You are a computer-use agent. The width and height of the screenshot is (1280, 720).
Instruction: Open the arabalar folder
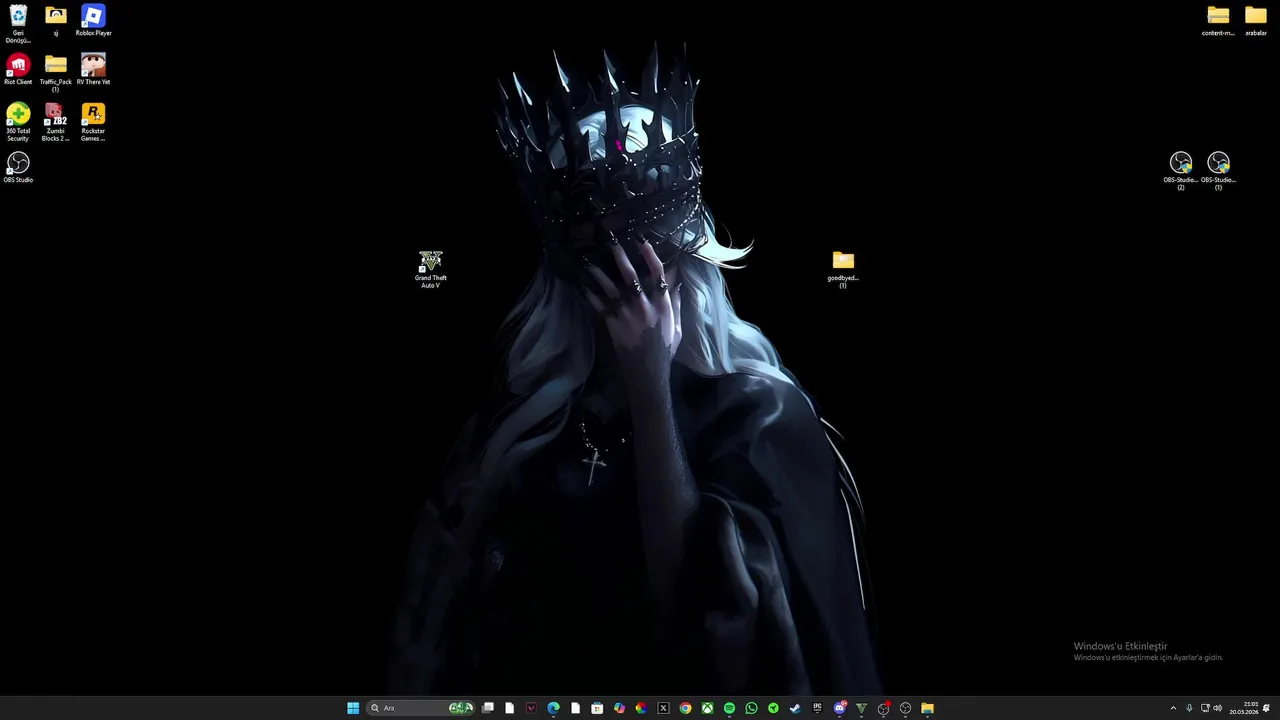click(1256, 21)
